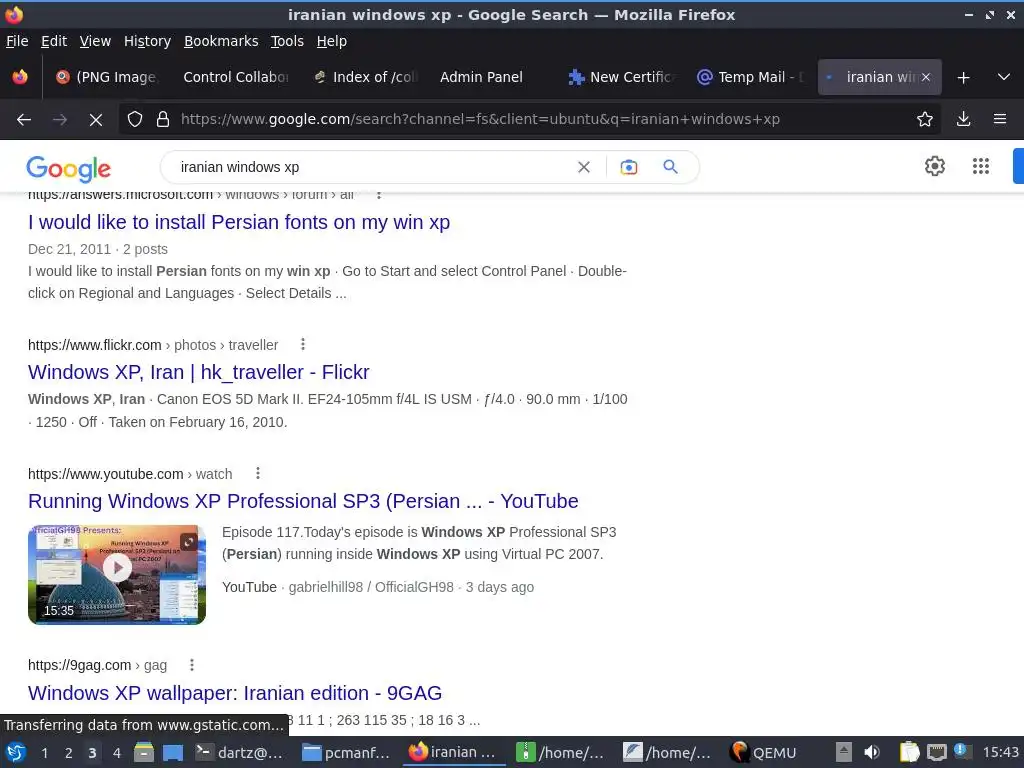Switch to workspace 2
Viewport: 1024px width, 768px height.
pos(69,753)
